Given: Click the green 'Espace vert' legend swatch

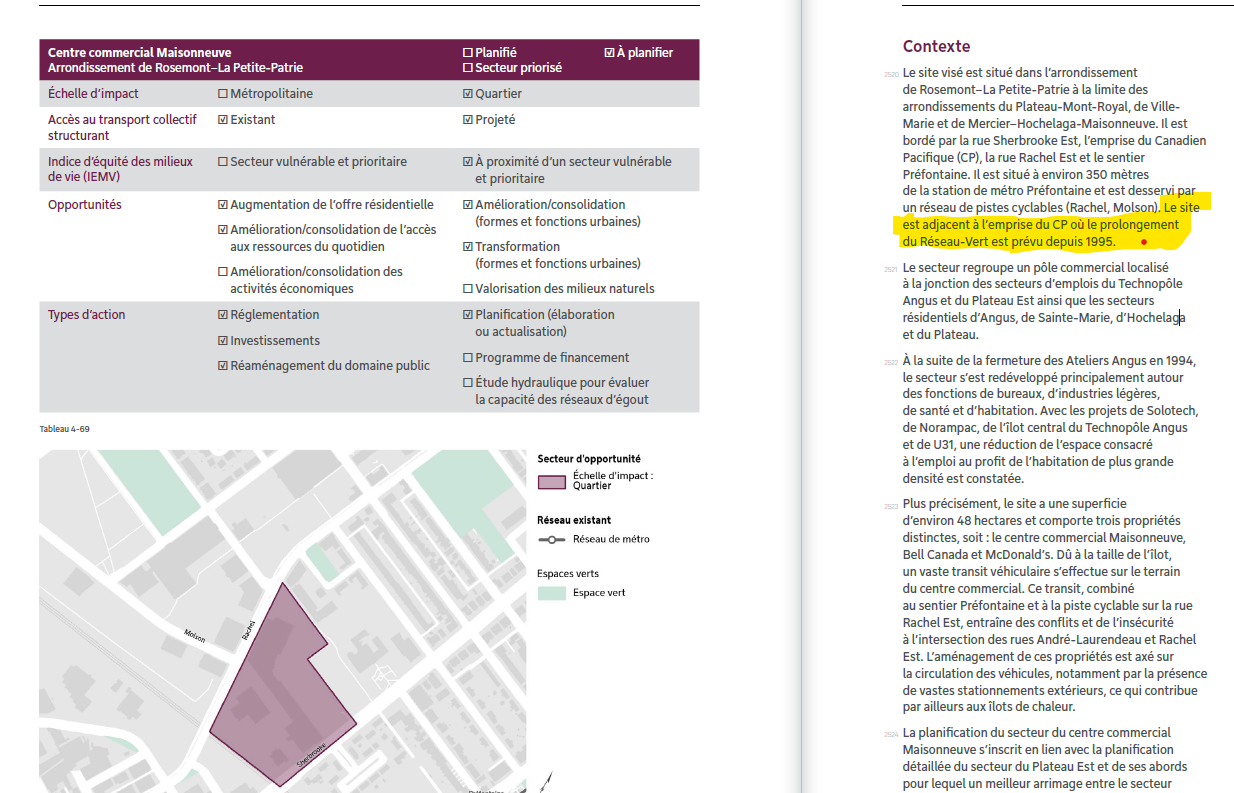Looking at the screenshot, I should (x=551, y=593).
